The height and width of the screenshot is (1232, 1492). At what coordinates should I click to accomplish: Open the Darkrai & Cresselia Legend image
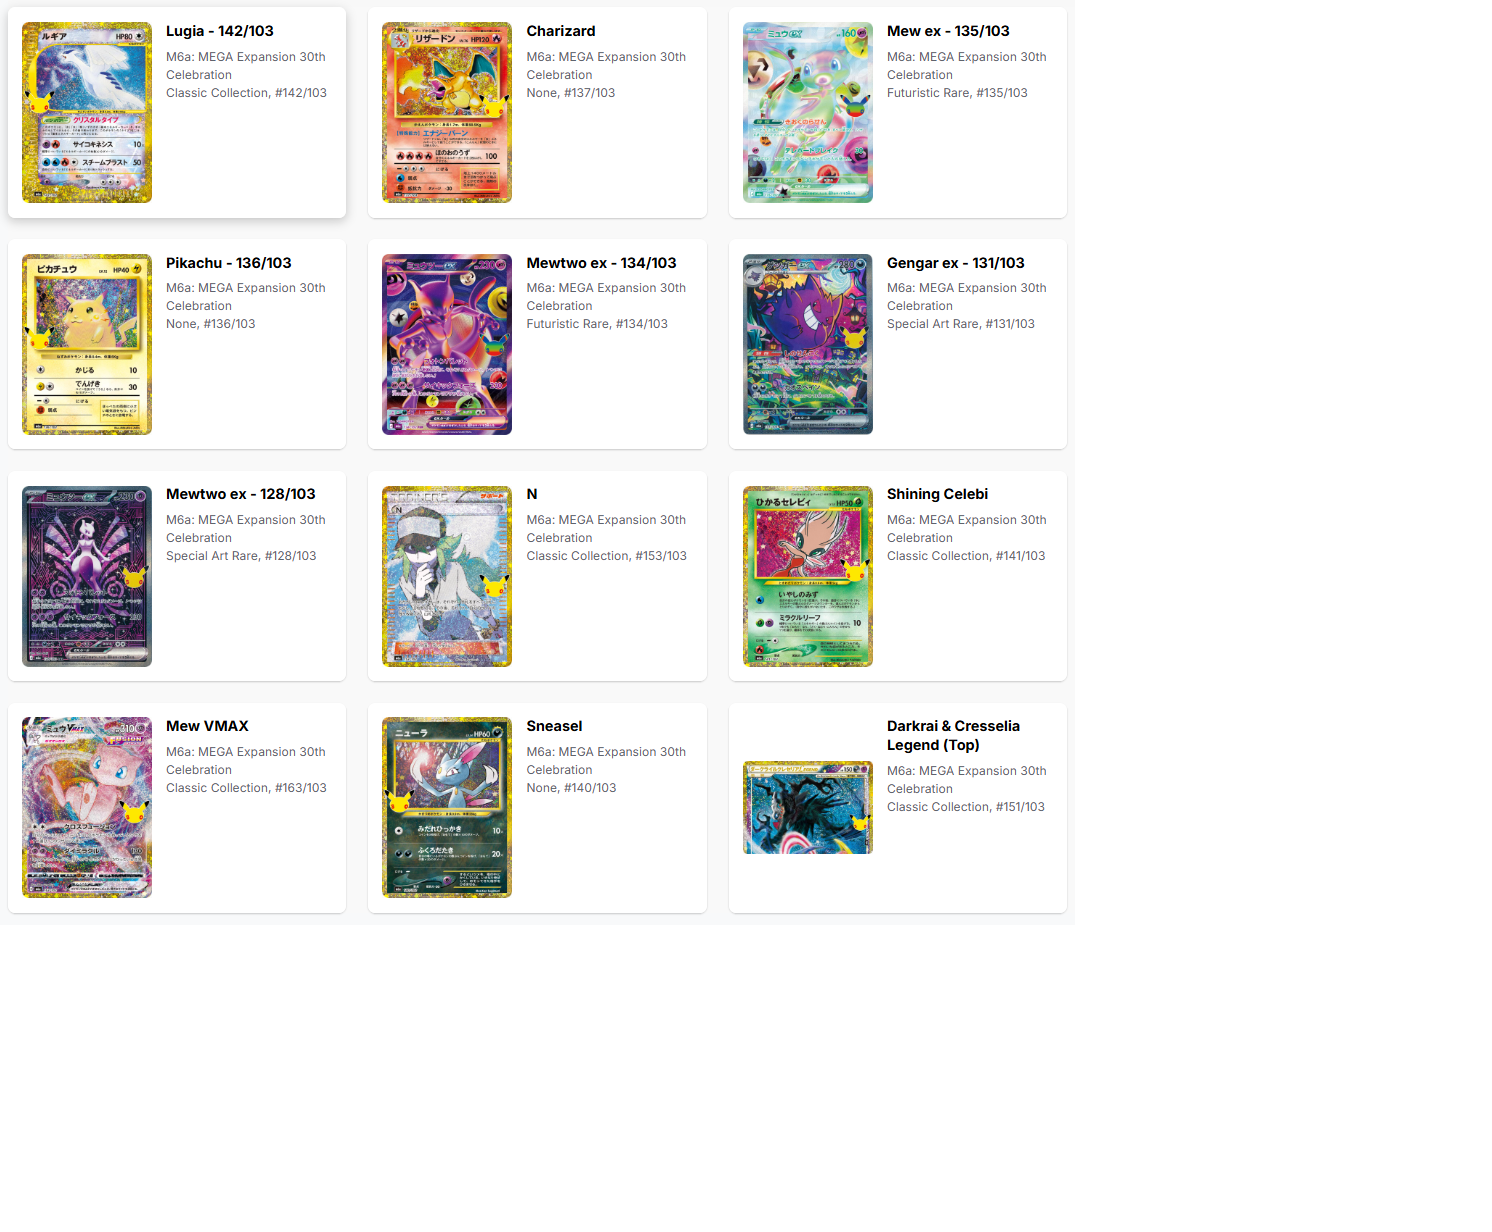coord(808,807)
